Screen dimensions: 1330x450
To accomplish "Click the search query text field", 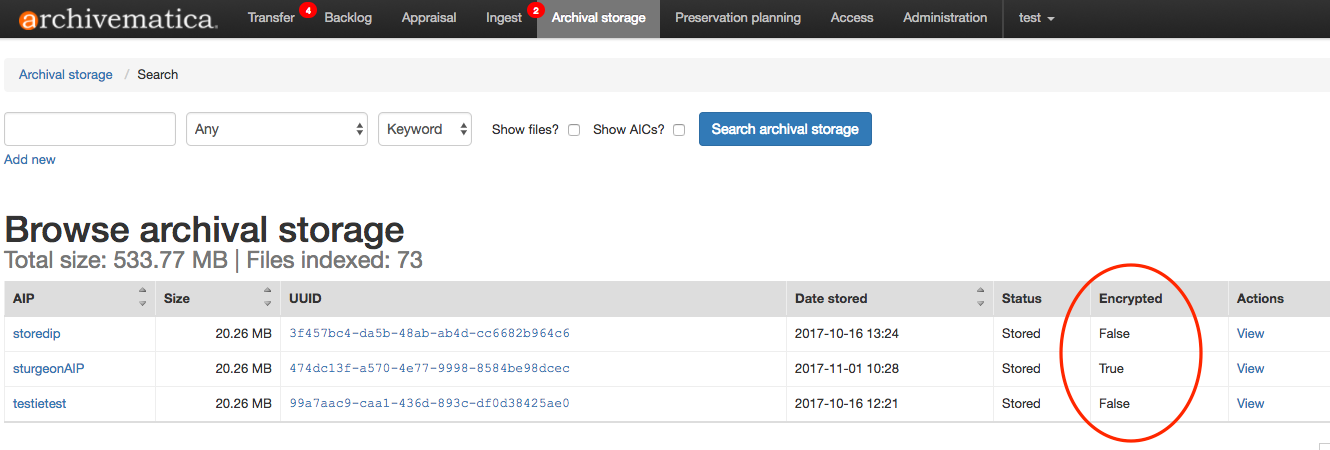I will 90,129.
